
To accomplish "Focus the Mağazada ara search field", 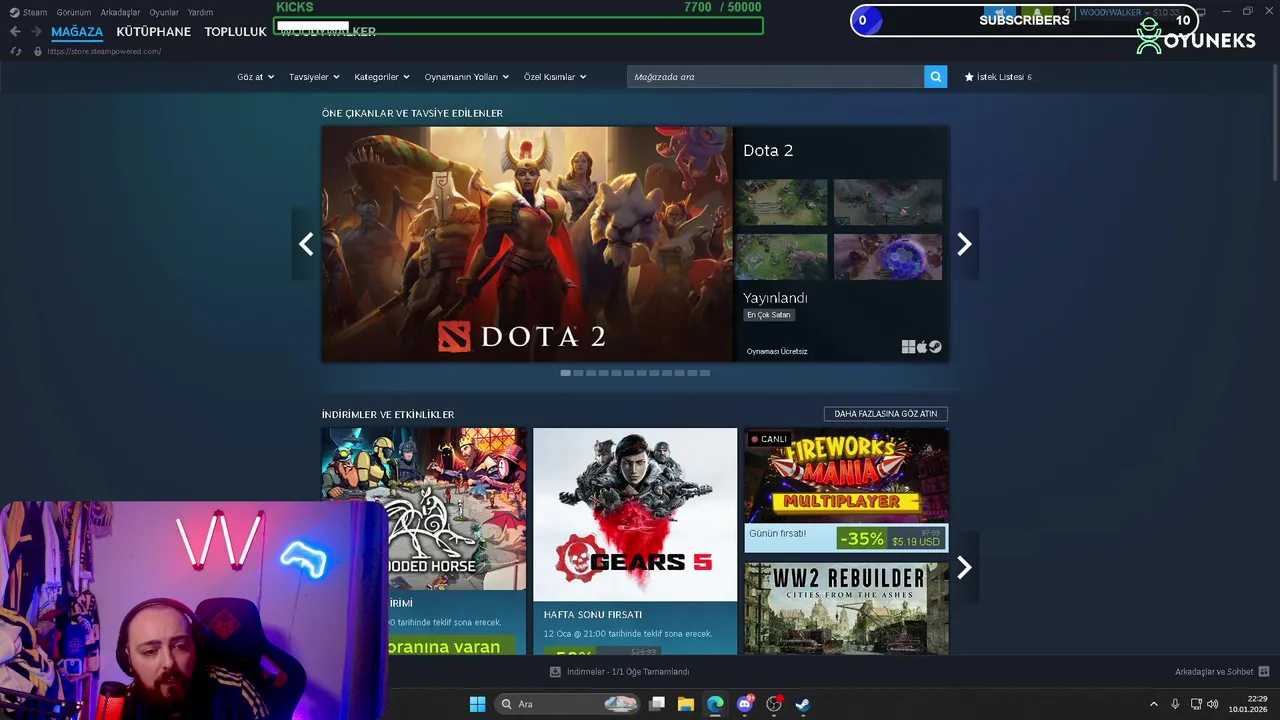I will coord(776,77).
